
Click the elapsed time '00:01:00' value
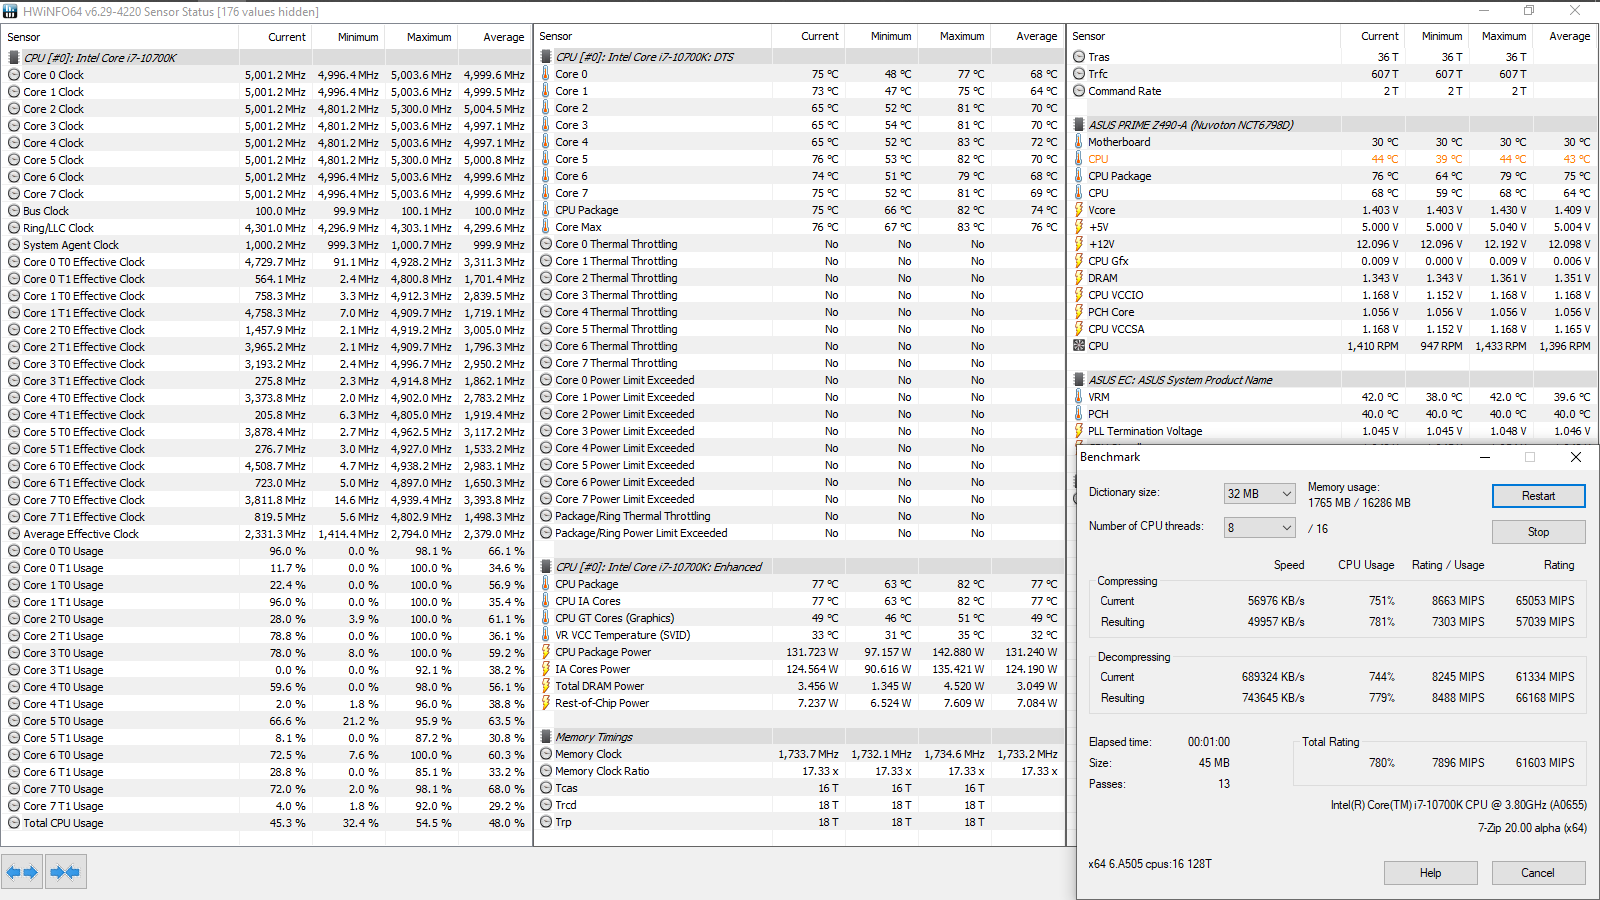click(1209, 742)
